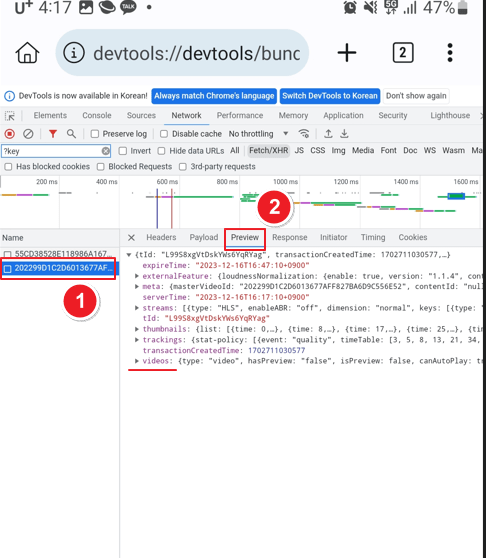The height and width of the screenshot is (558, 486).
Task: Toggle the network filter funnel icon
Action: (53, 134)
